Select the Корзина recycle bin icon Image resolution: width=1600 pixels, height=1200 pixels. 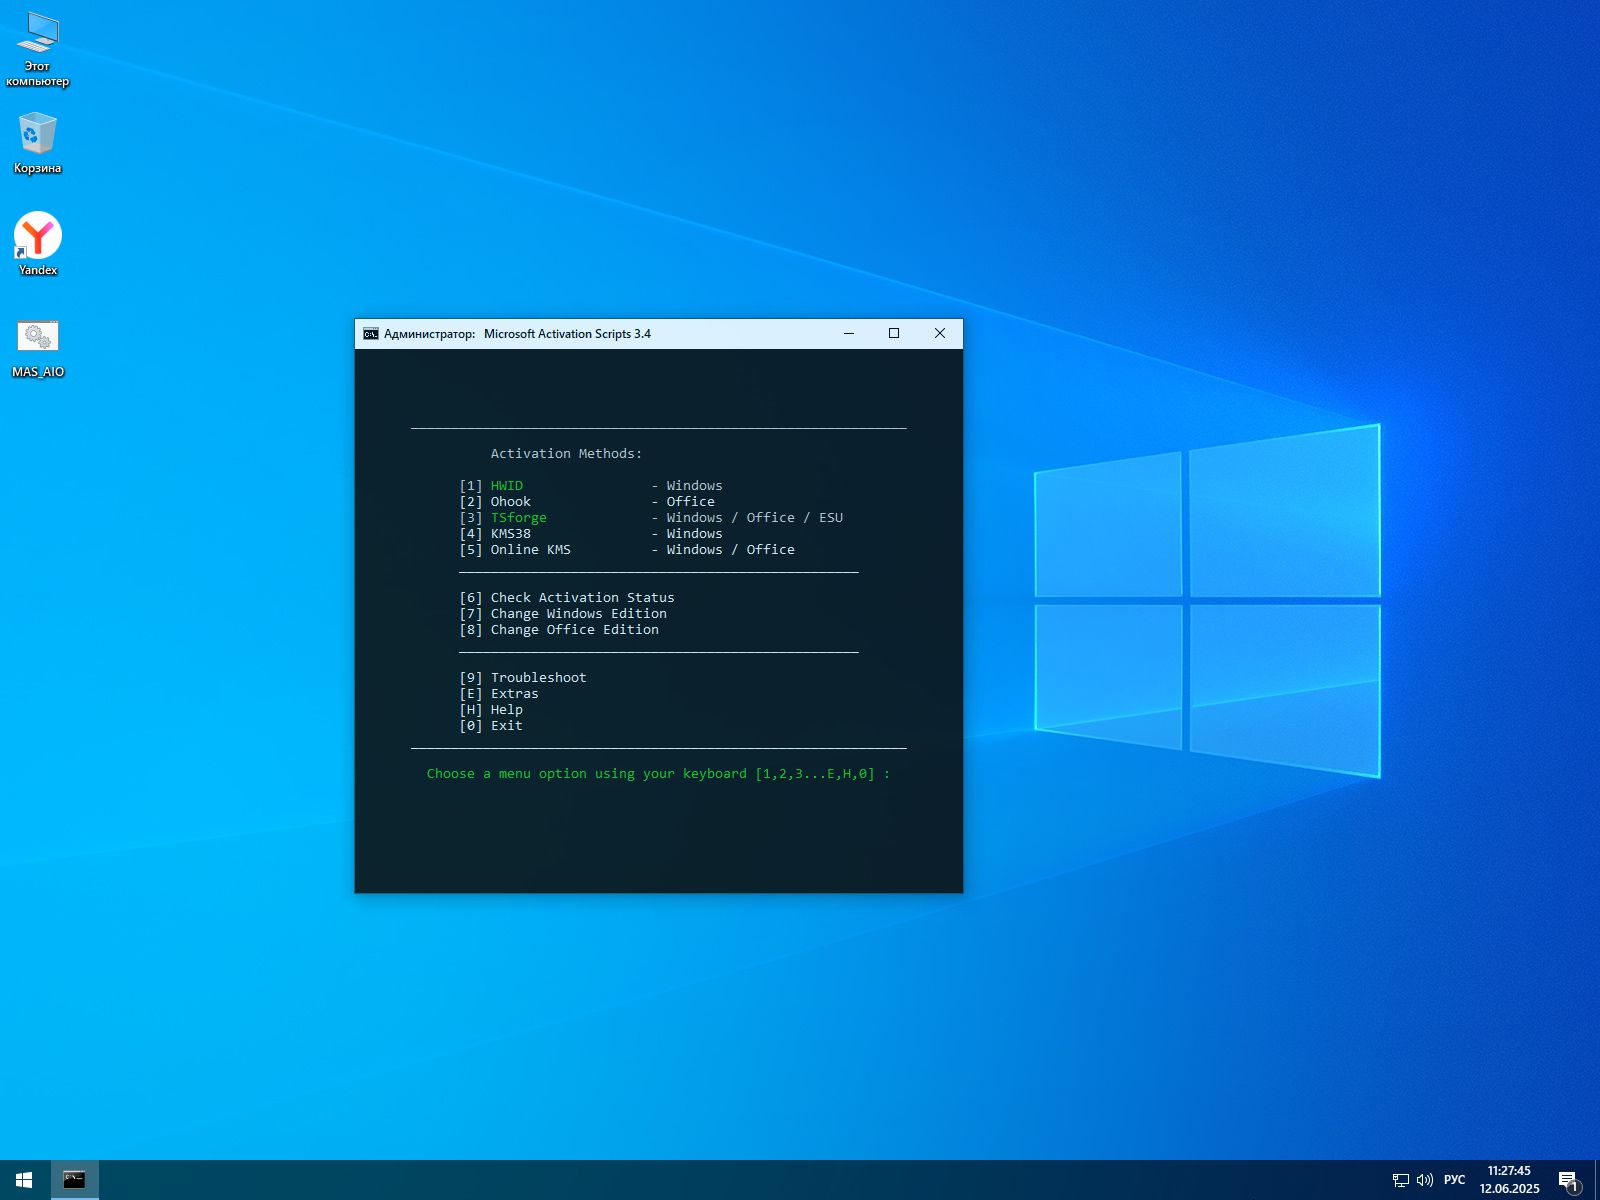38,143
